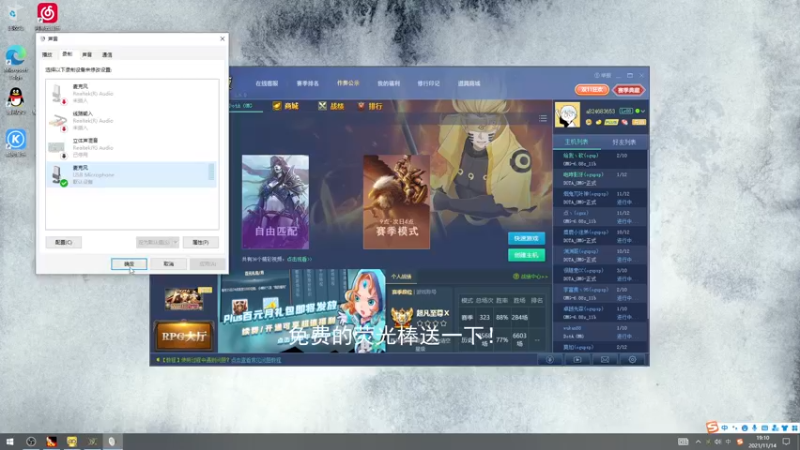Click the 排行 ranking icon tab
The height and width of the screenshot is (450, 800).
pyautogui.click(x=370, y=106)
